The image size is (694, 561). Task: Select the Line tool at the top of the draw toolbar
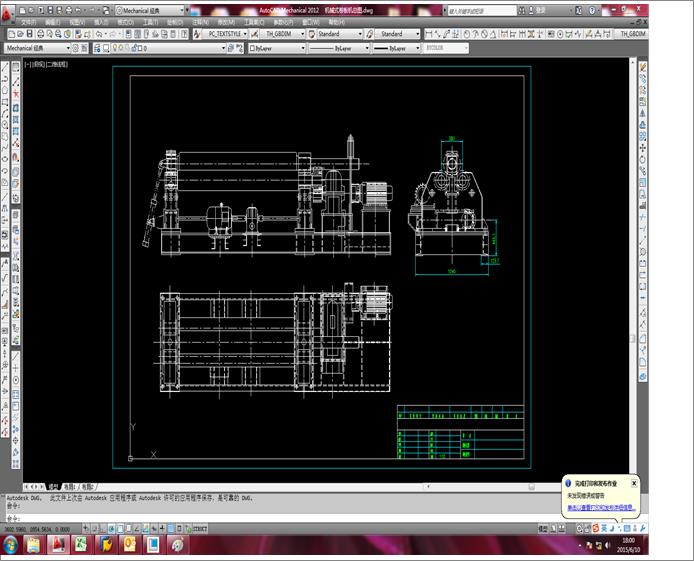(5, 68)
